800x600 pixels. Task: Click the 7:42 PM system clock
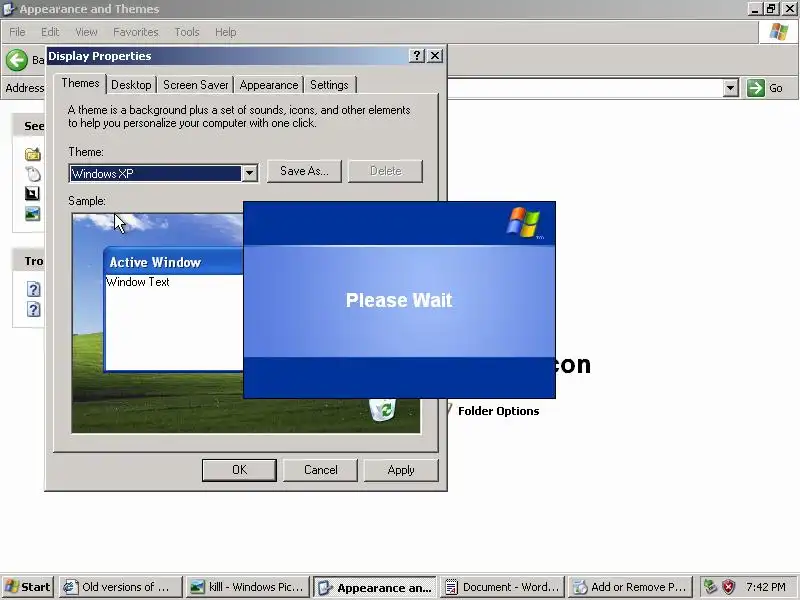[766, 587]
